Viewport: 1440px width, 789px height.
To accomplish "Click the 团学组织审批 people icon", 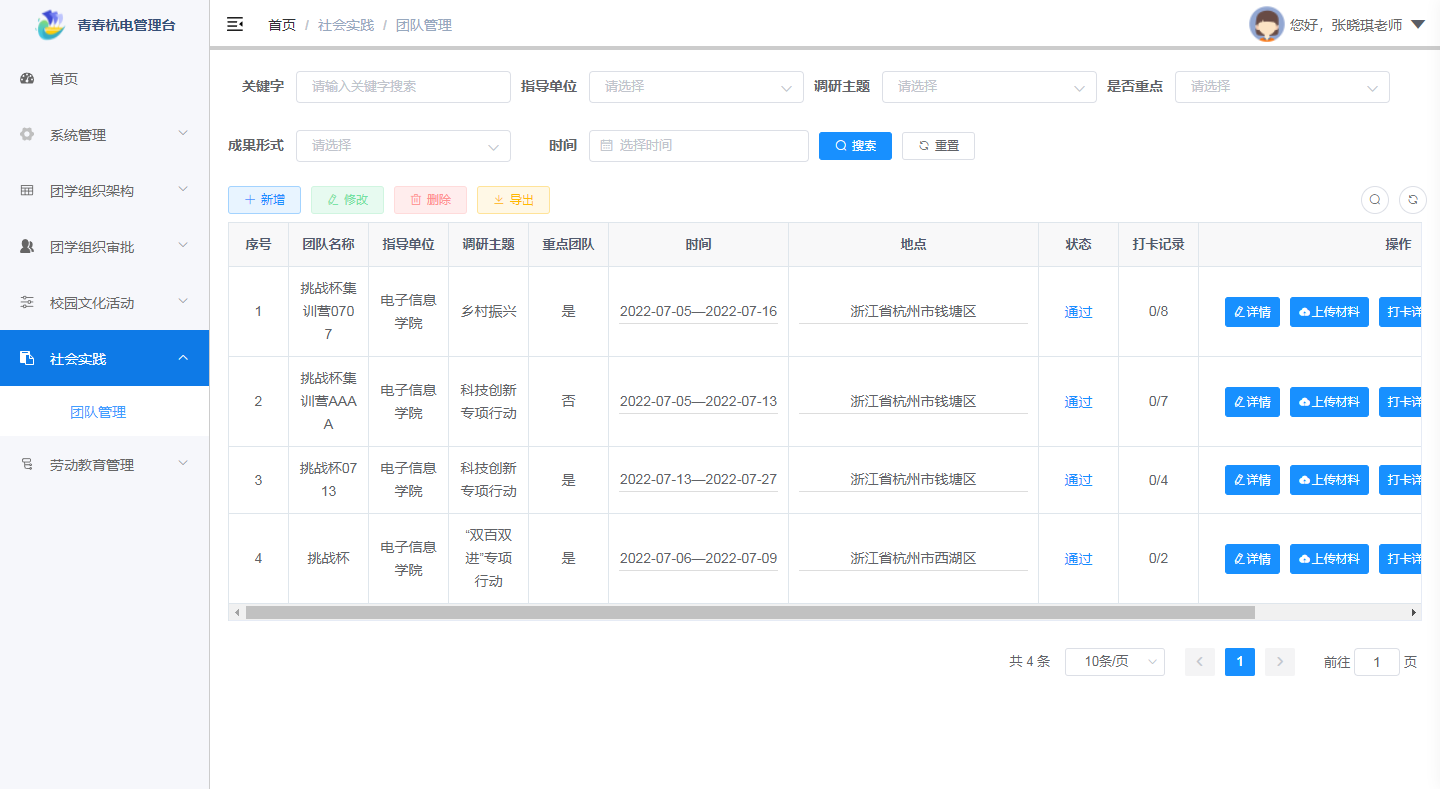I will tap(27, 247).
